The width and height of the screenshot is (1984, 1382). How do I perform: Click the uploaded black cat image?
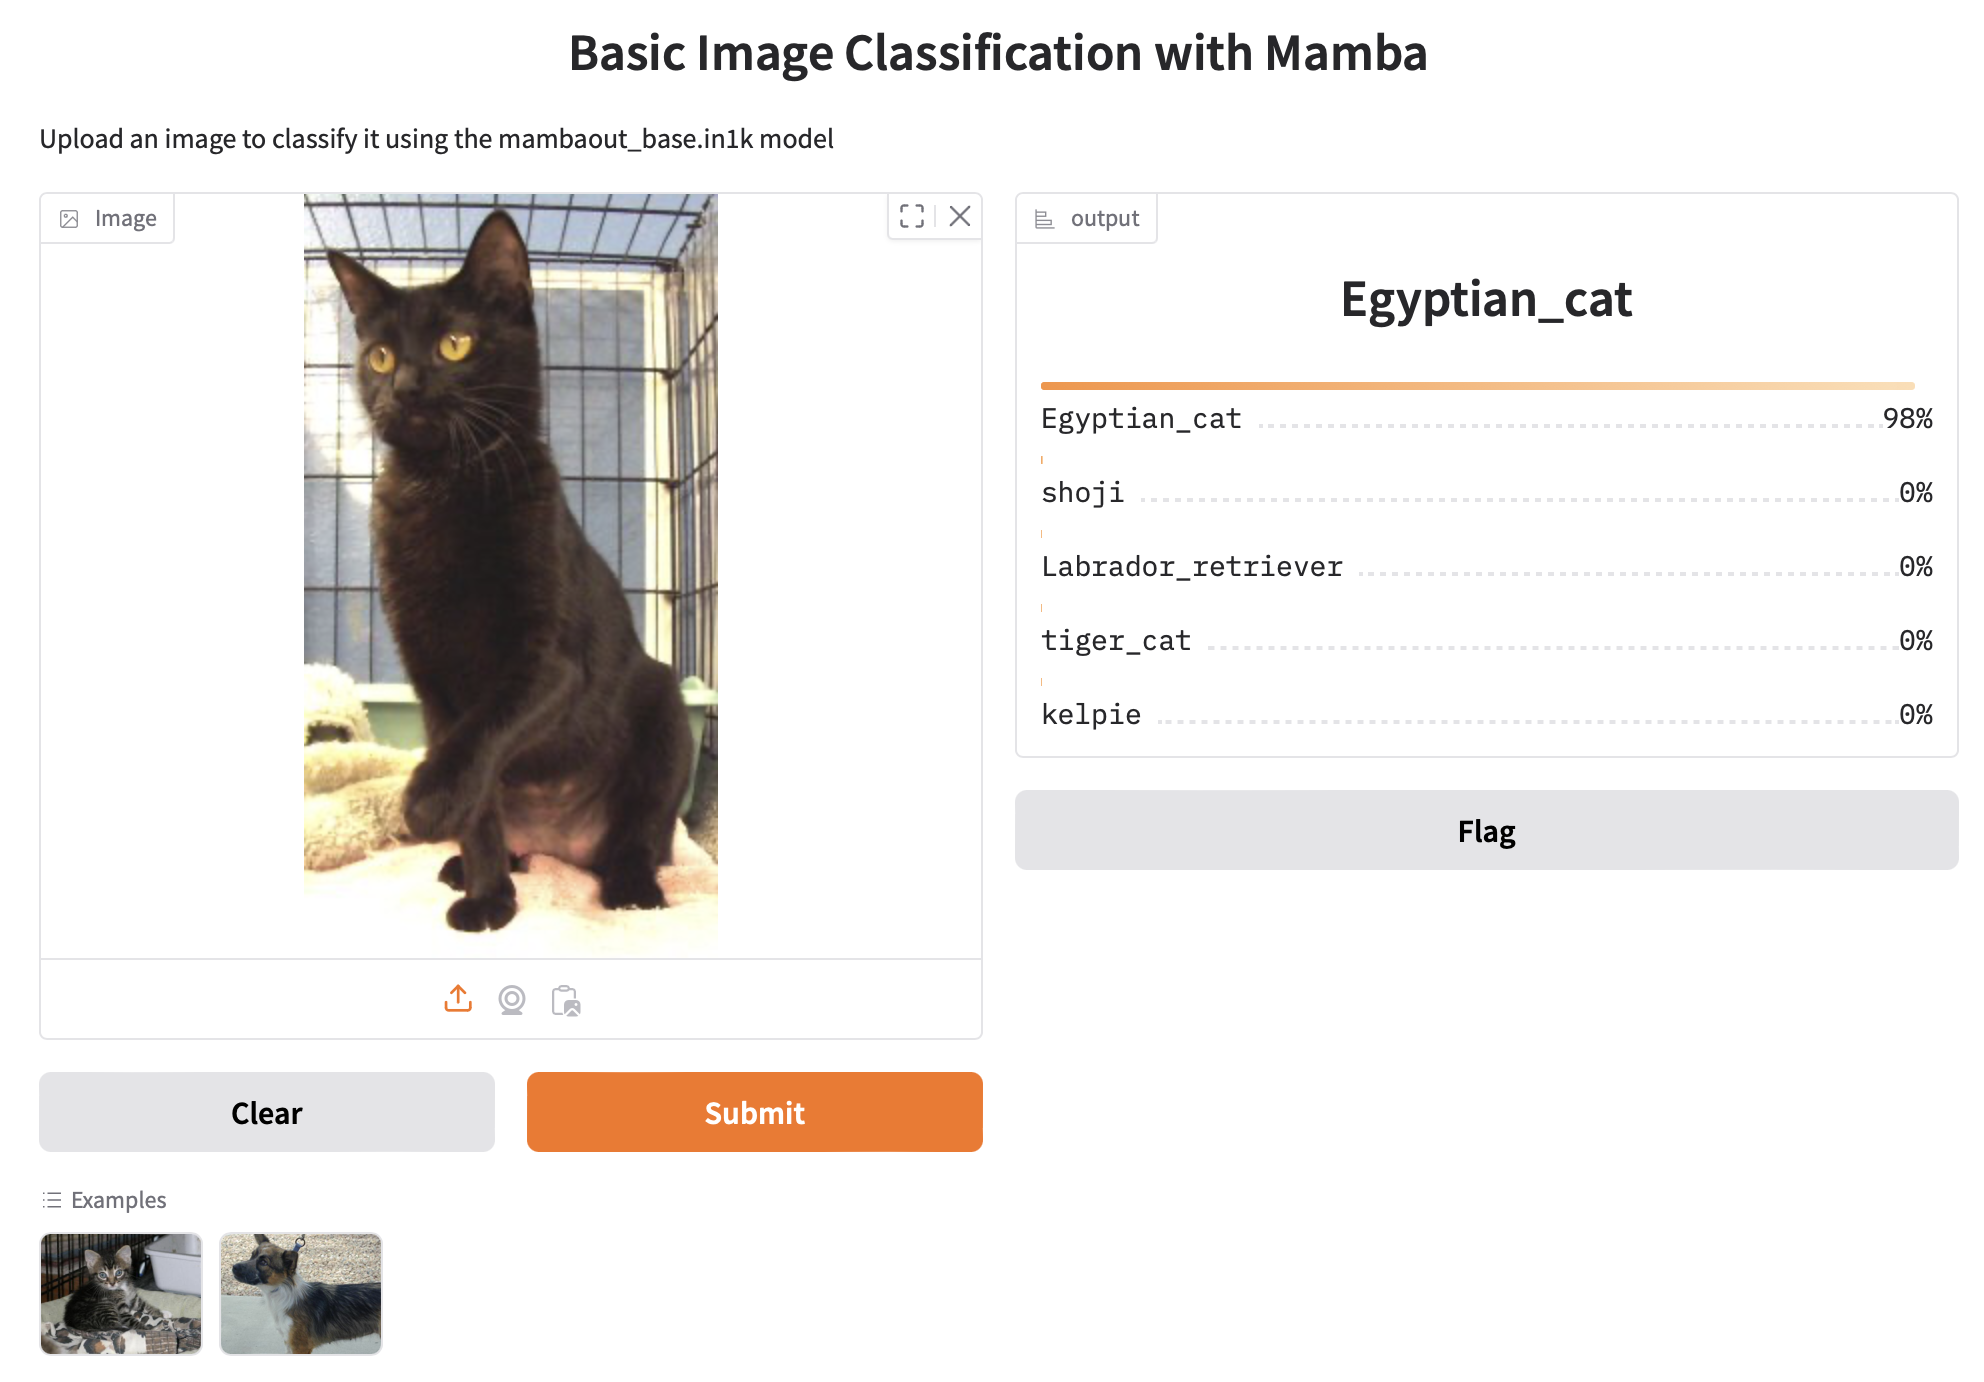tap(511, 570)
